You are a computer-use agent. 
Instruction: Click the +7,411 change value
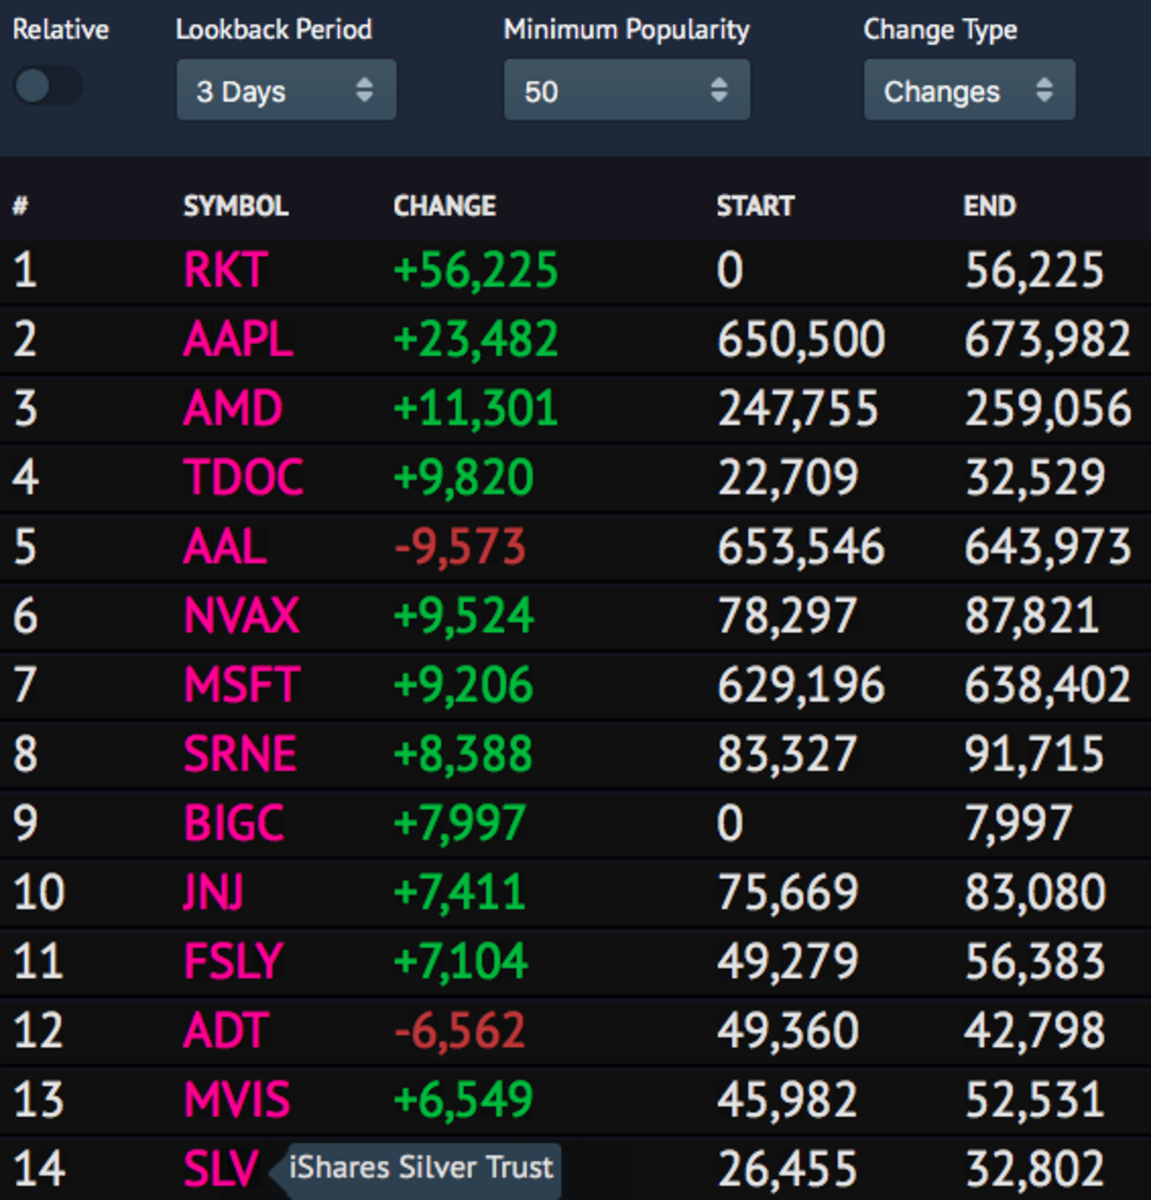coord(460,892)
